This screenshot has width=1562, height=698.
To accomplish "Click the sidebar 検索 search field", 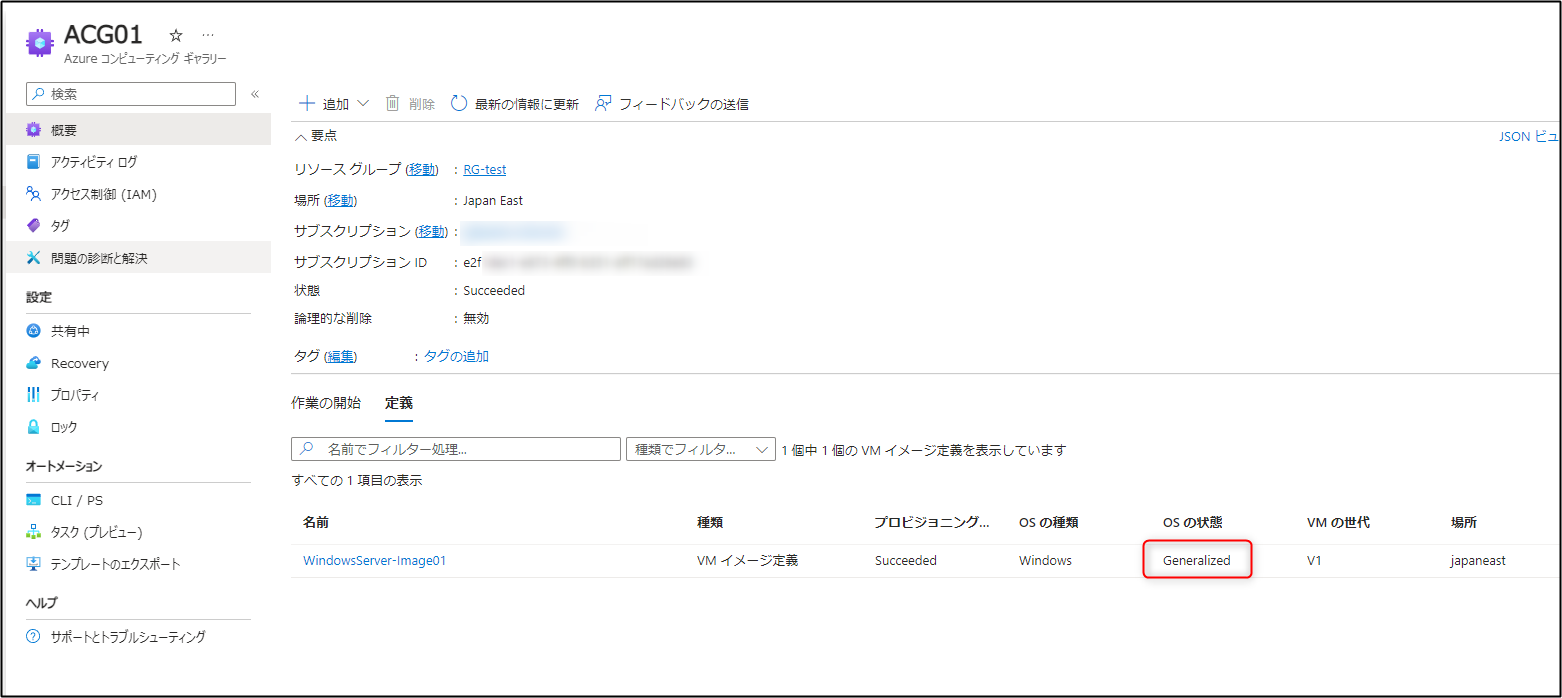I will click(131, 94).
